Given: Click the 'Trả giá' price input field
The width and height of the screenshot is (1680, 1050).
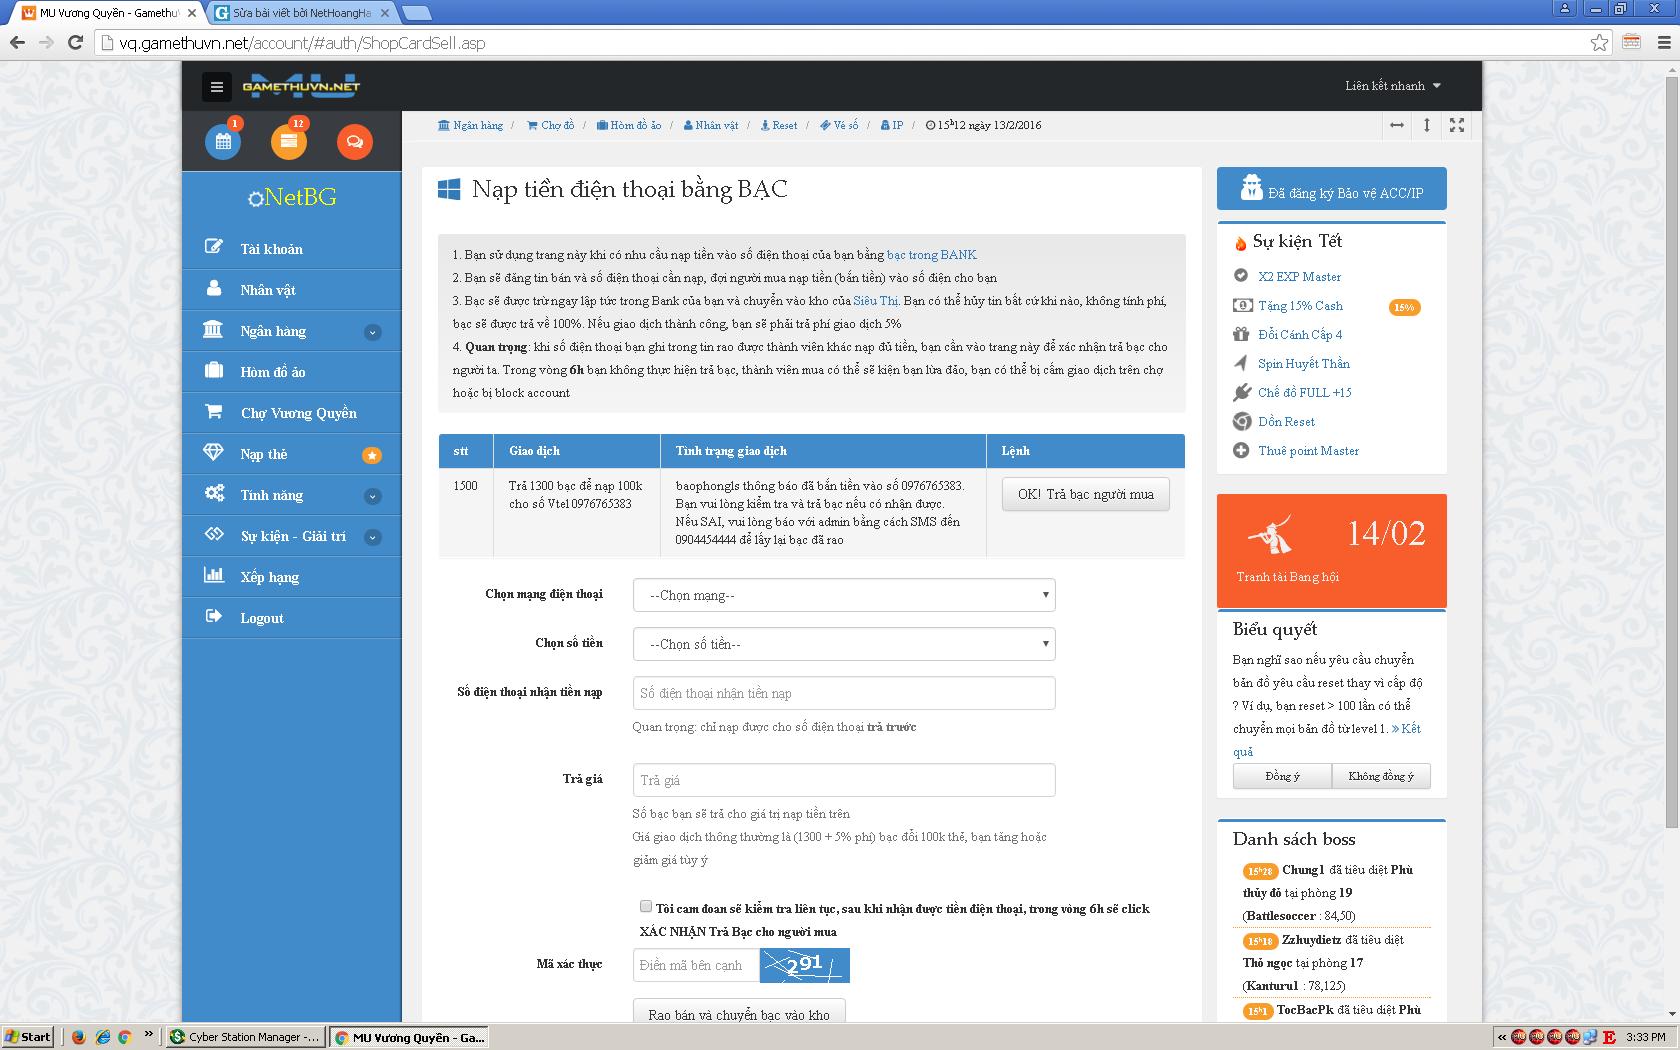Looking at the screenshot, I should [843, 780].
